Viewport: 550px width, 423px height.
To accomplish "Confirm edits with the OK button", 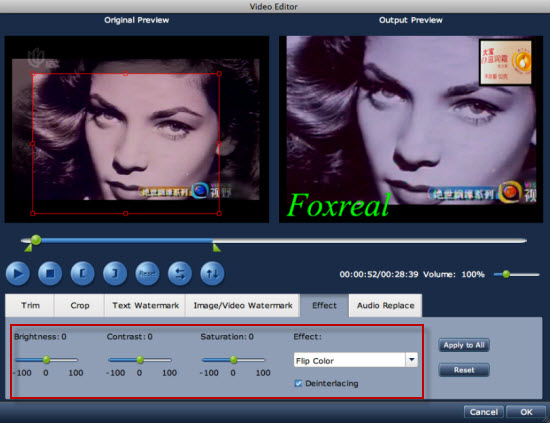I will [x=526, y=412].
